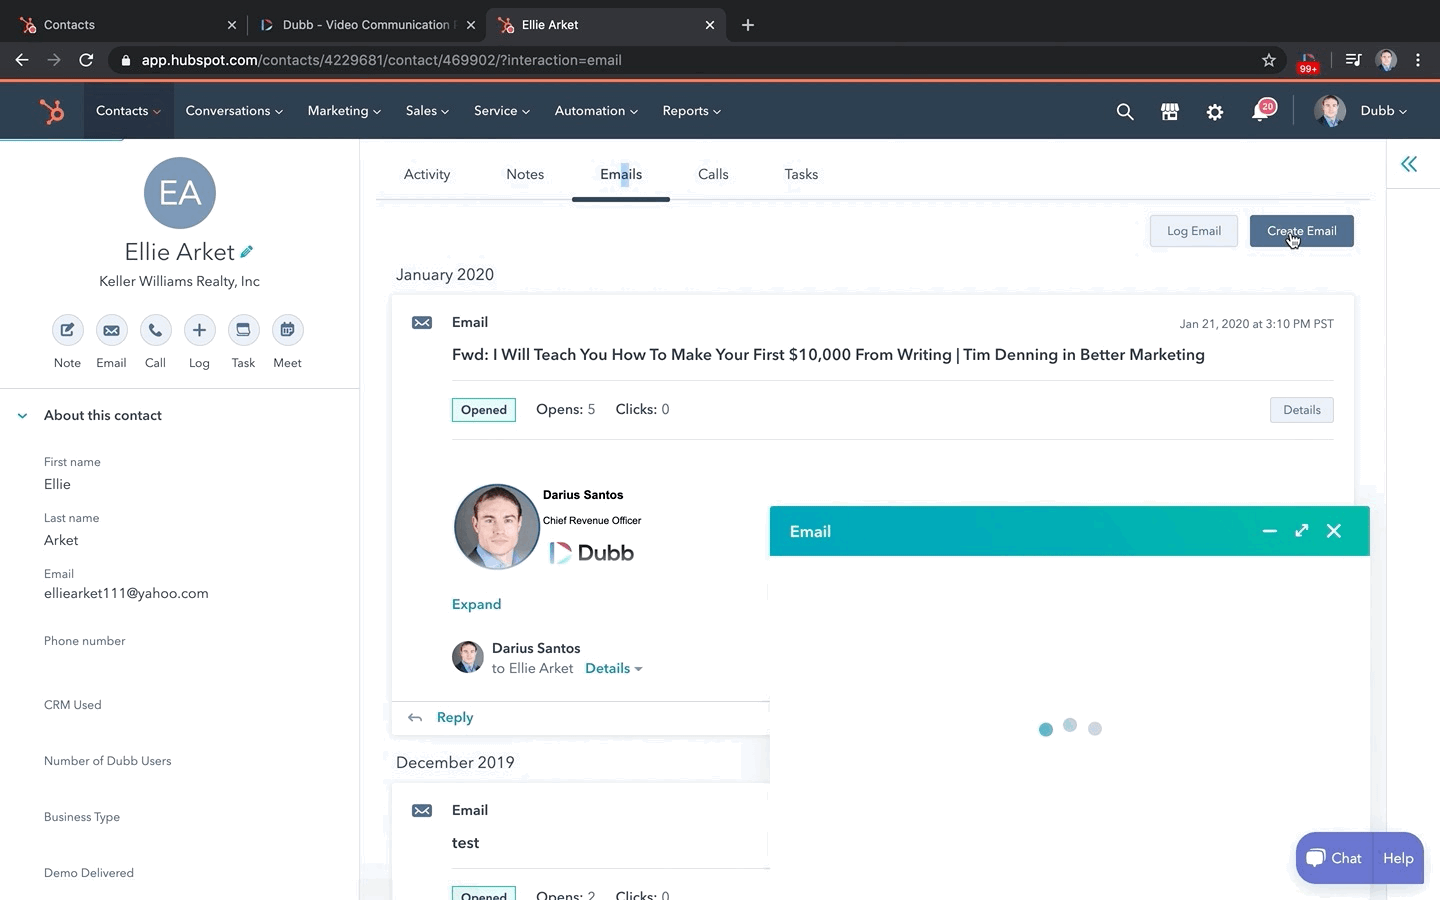Select the Emails tab
Image resolution: width=1440 pixels, height=900 pixels.
(x=621, y=174)
